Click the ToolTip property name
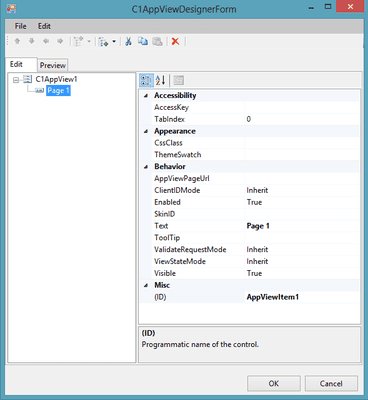368x400 pixels. tap(167, 238)
